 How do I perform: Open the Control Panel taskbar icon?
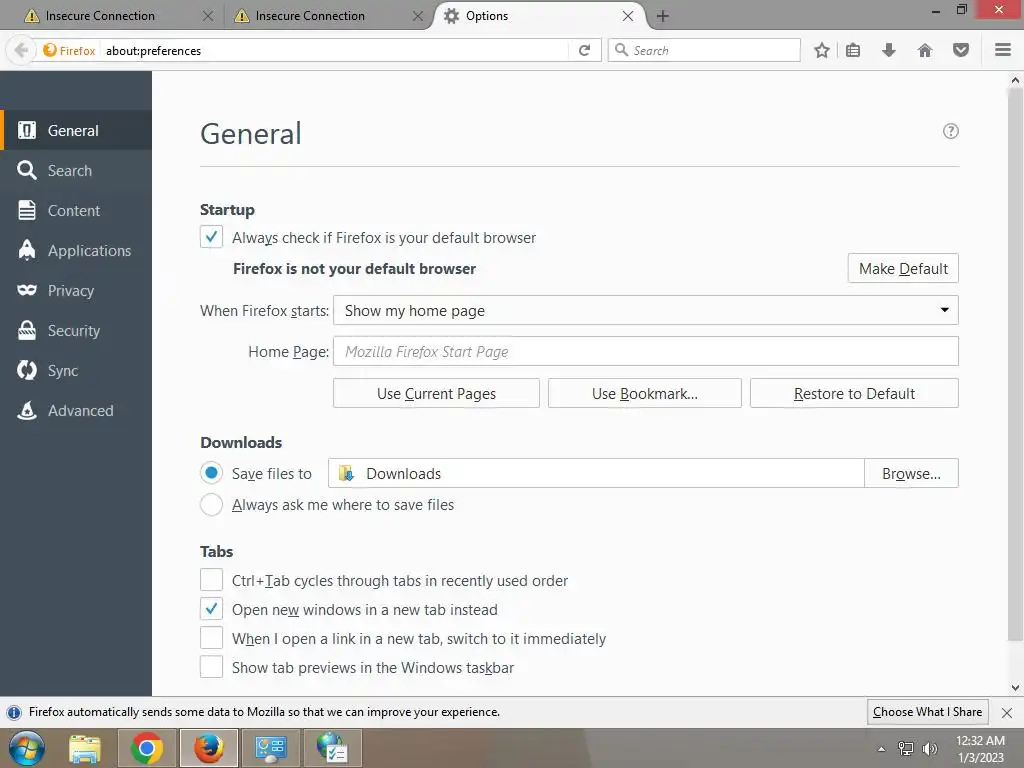271,748
